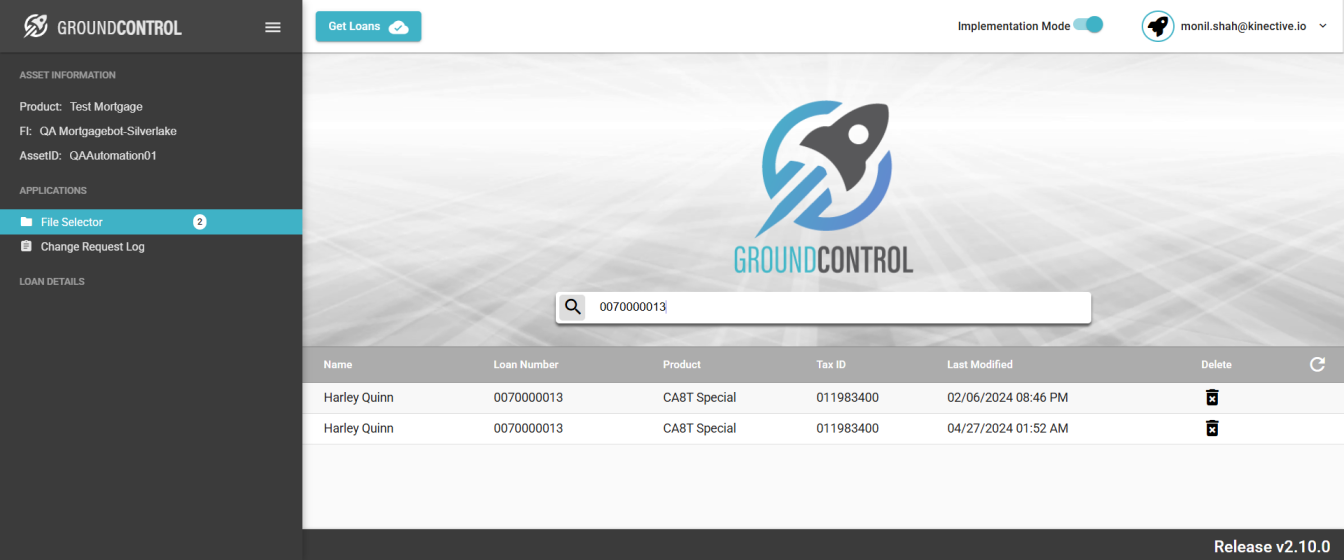The height and width of the screenshot is (560, 1344).
Task: Click the Delete column header
Action: pos(1216,365)
